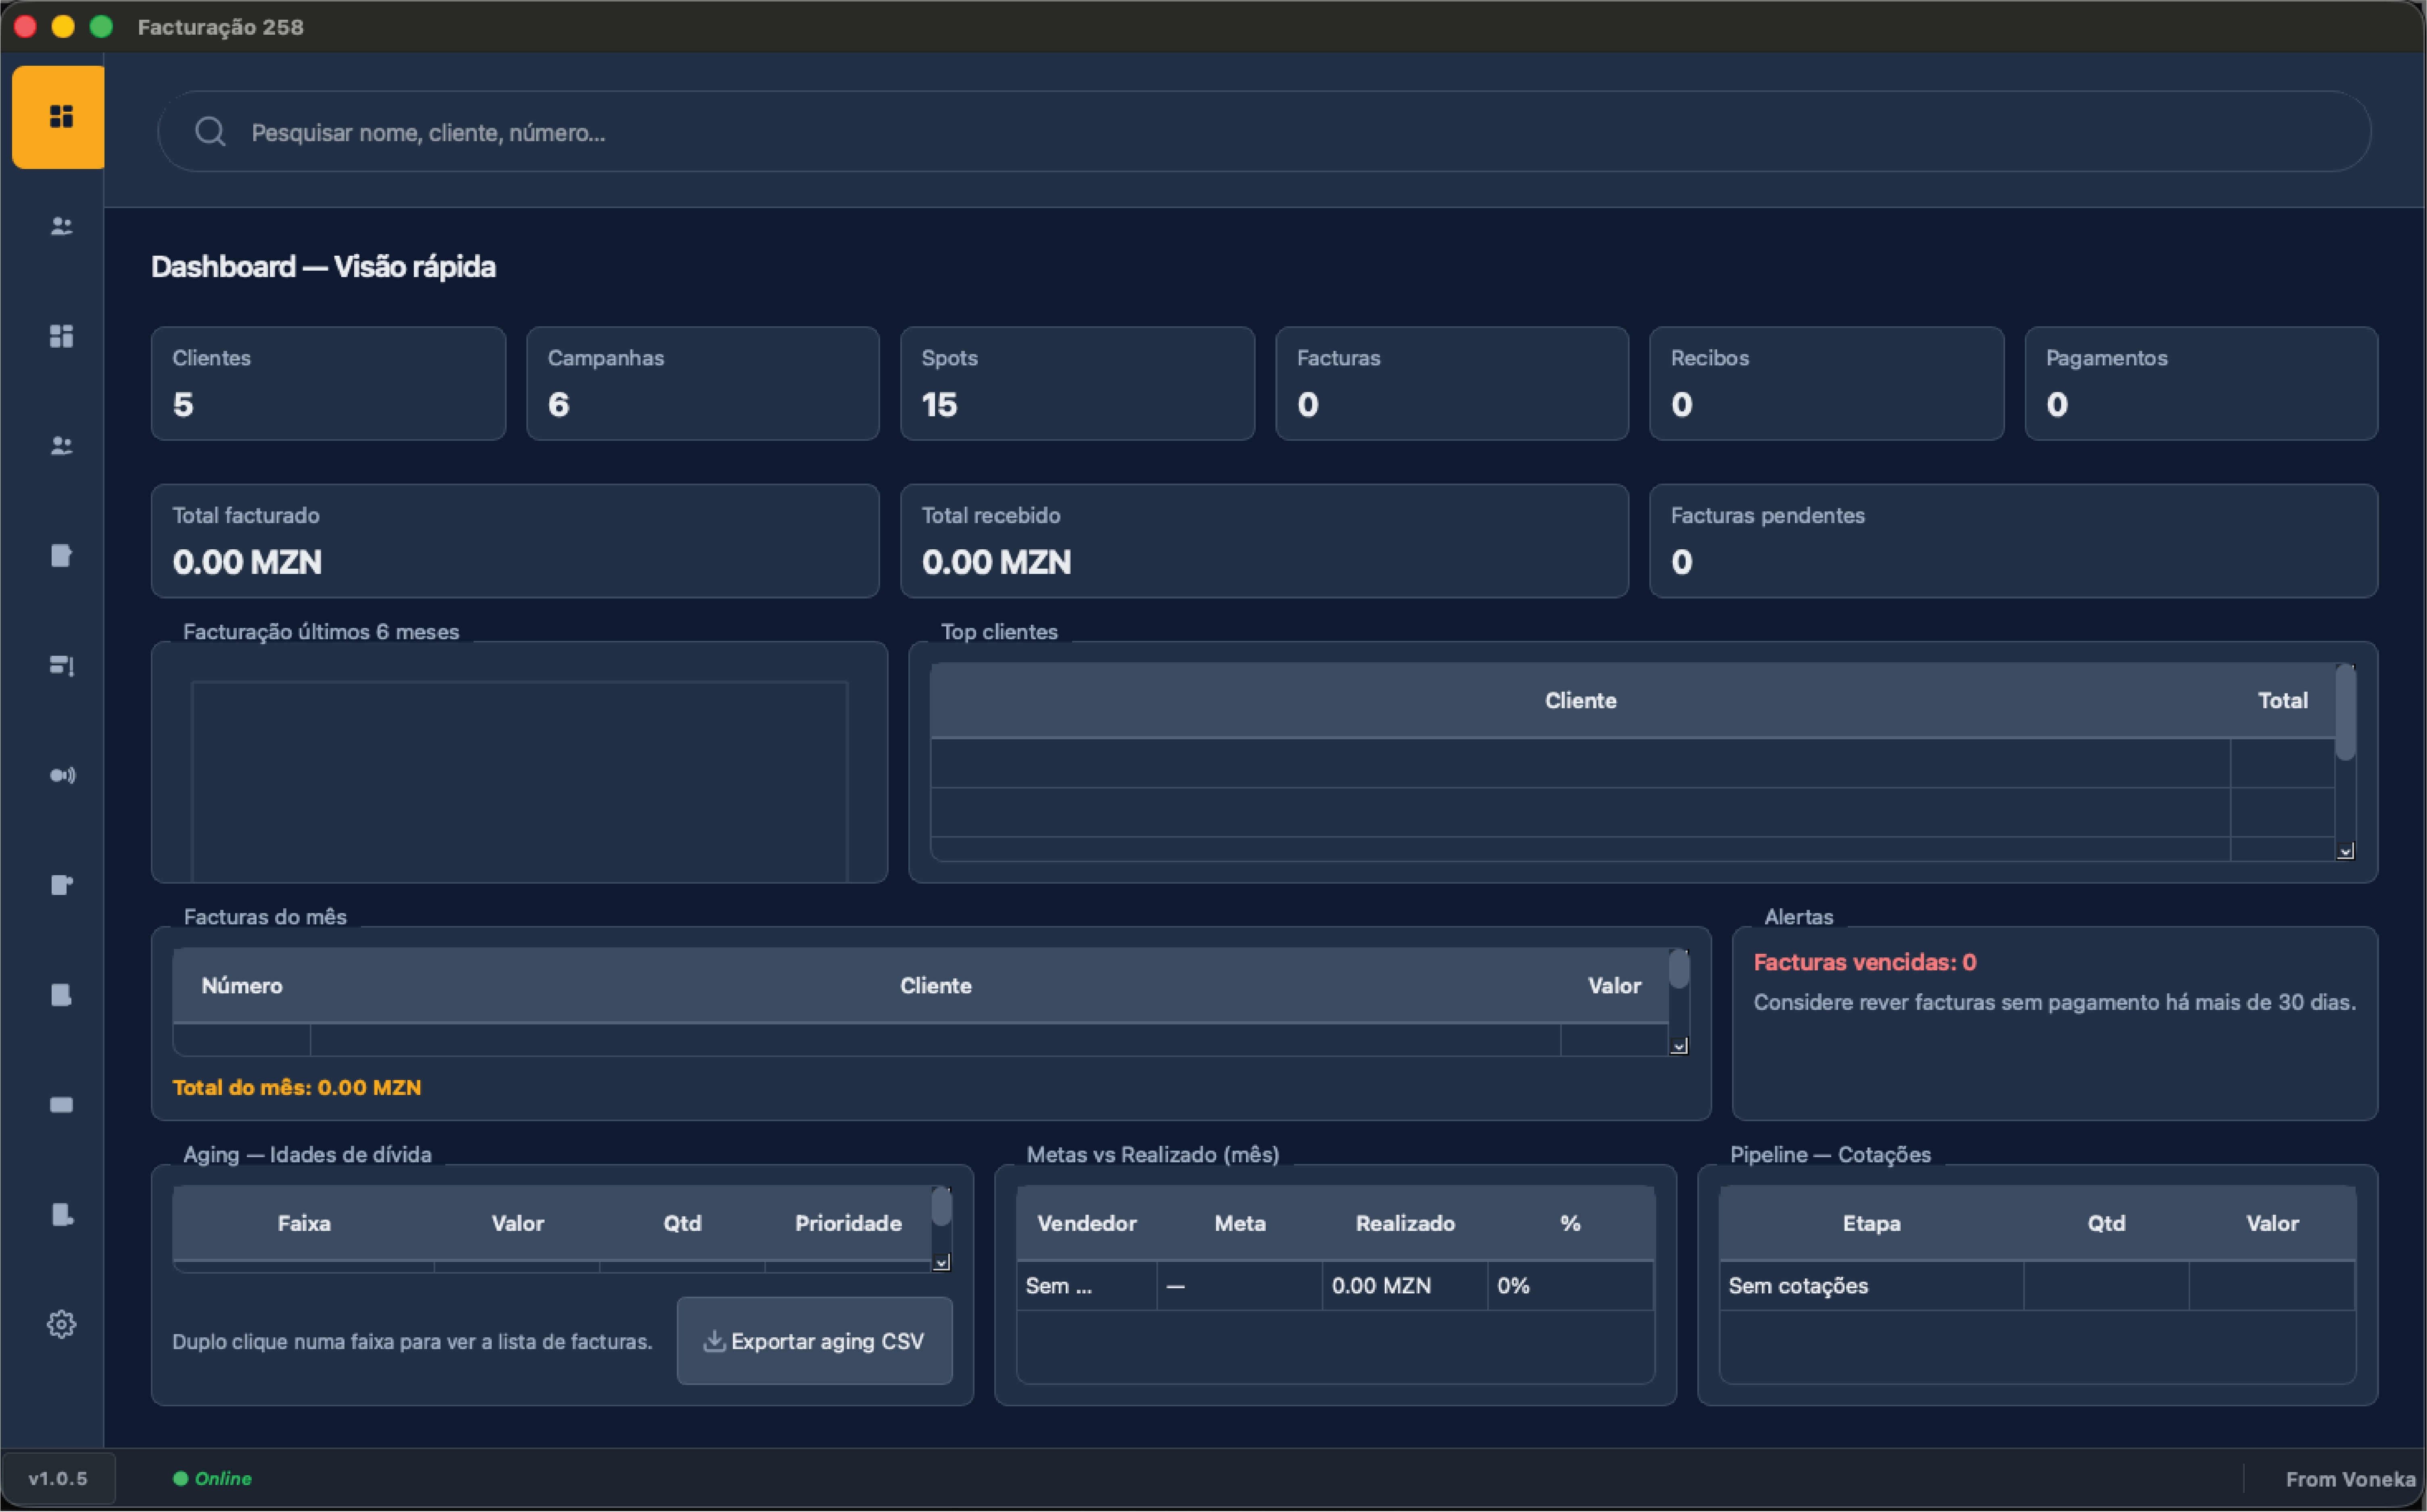Open the invoices document icon in the sidebar
2427x1512 pixels.
point(61,556)
